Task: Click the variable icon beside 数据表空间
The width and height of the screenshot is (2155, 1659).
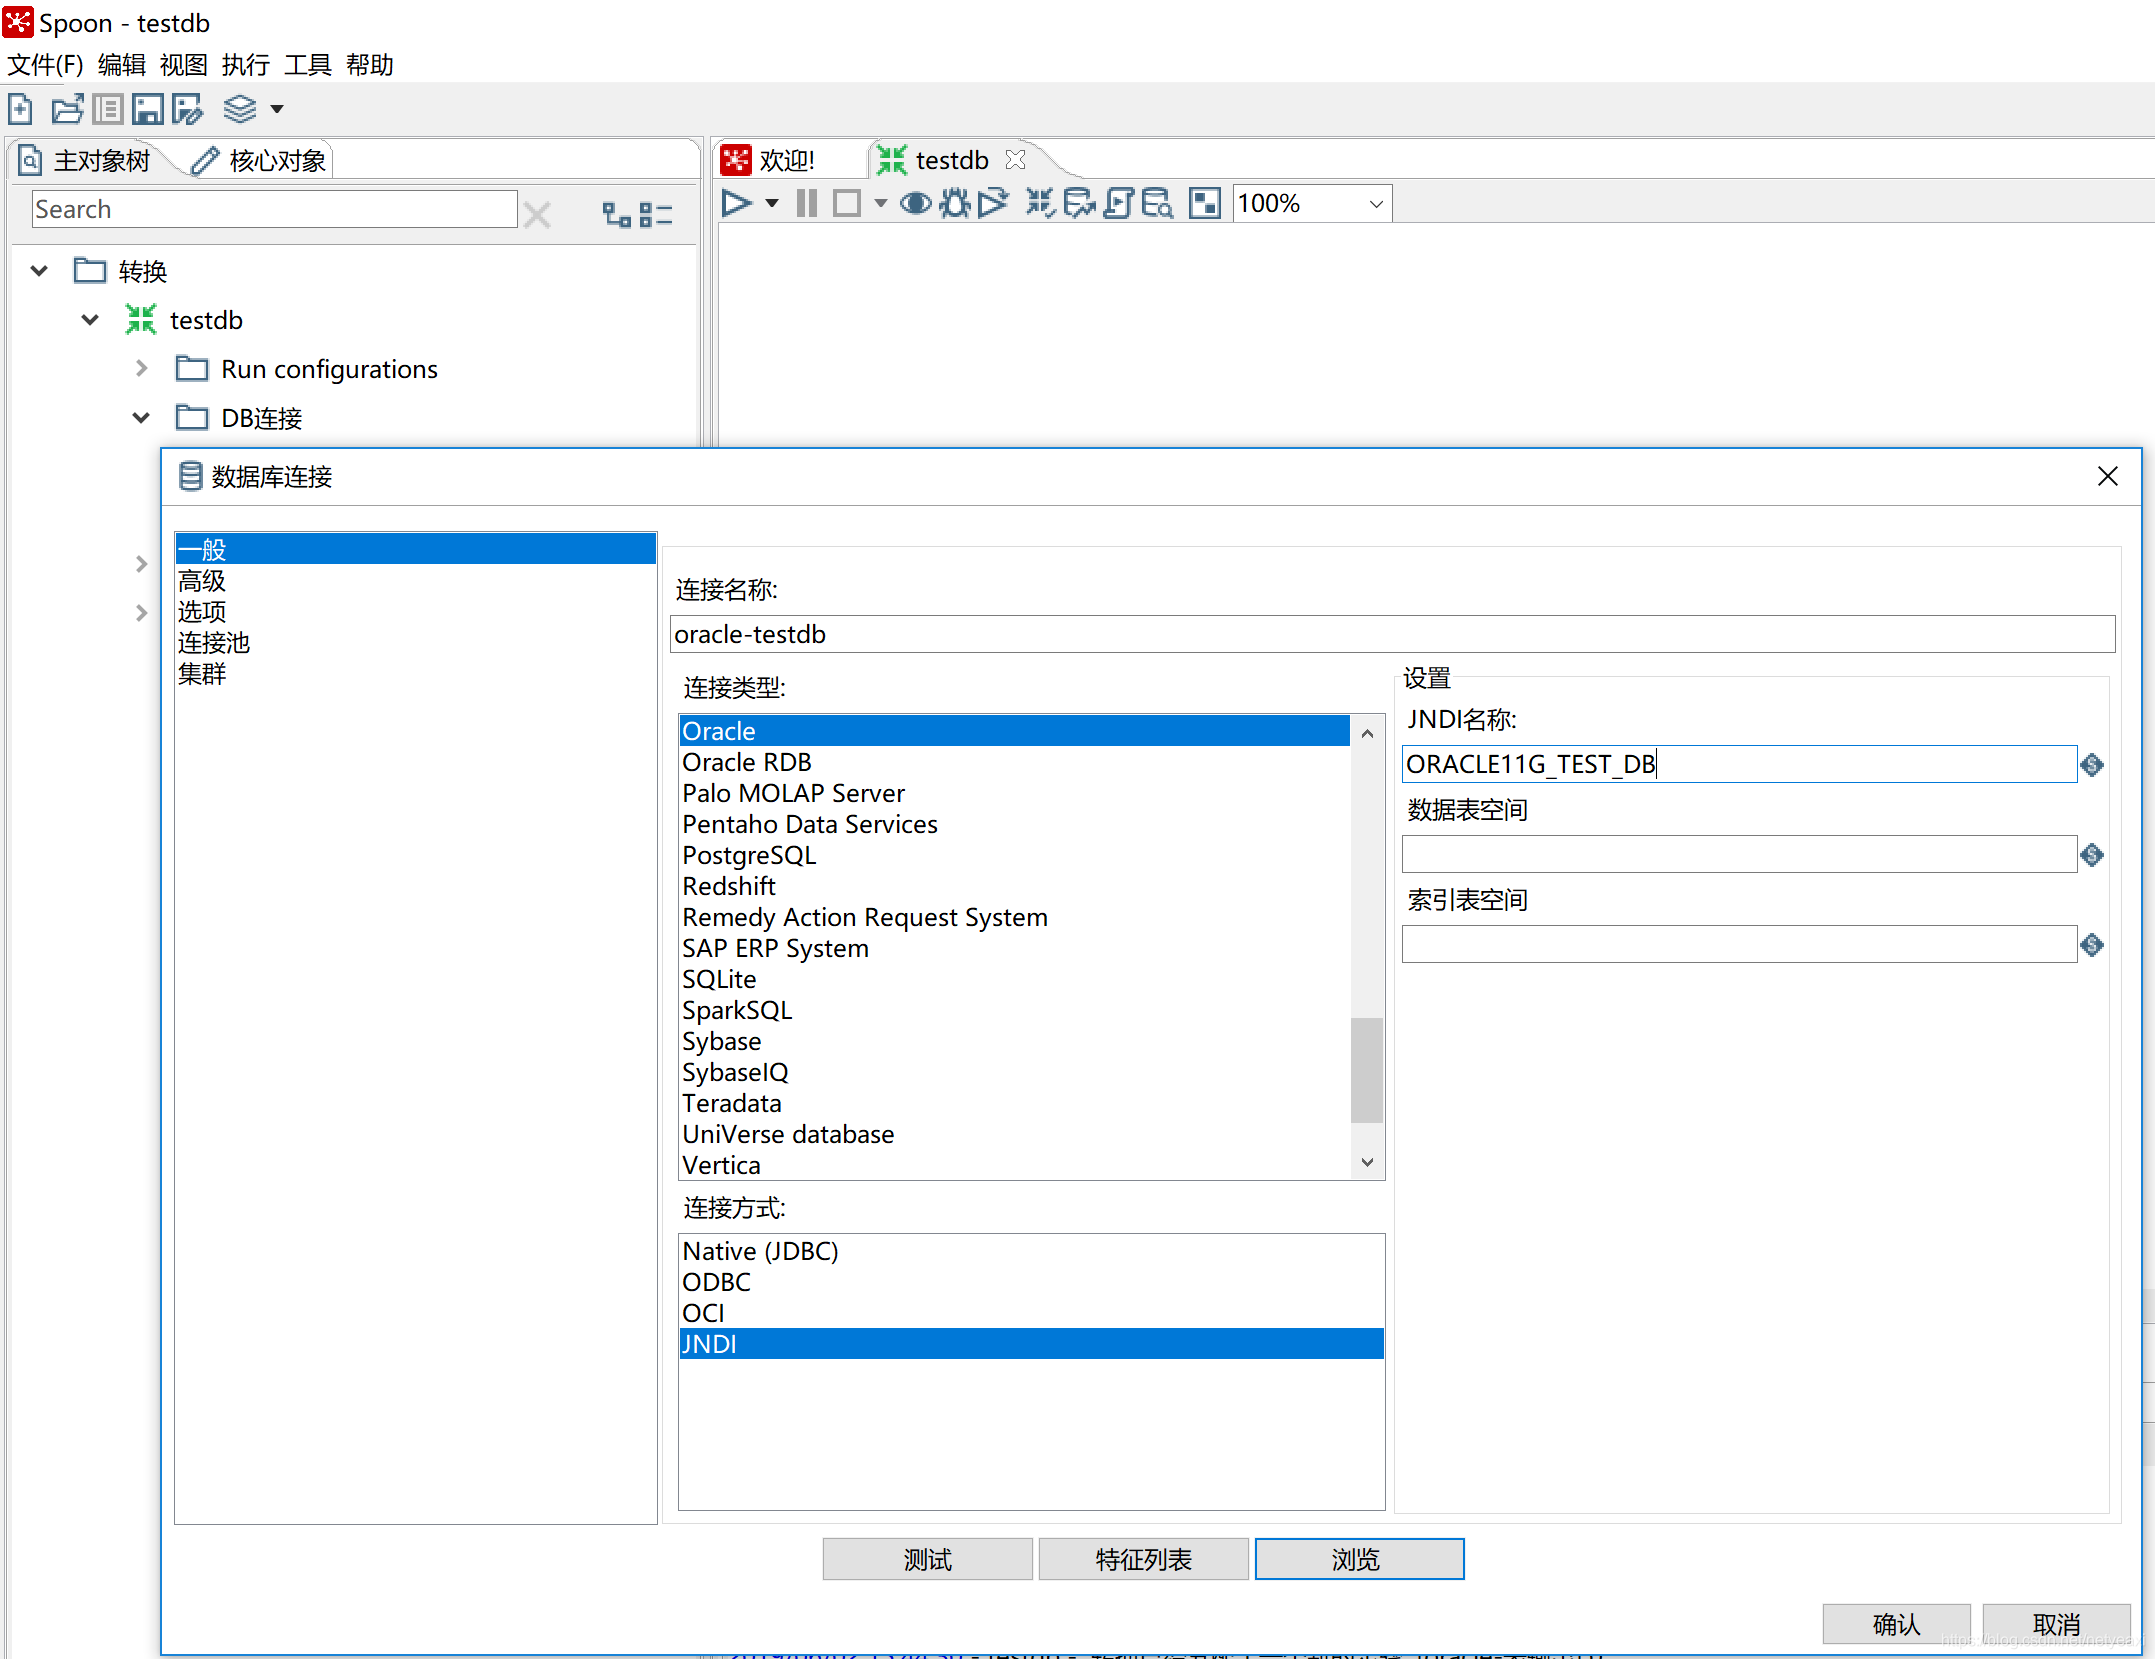Action: (x=2092, y=855)
